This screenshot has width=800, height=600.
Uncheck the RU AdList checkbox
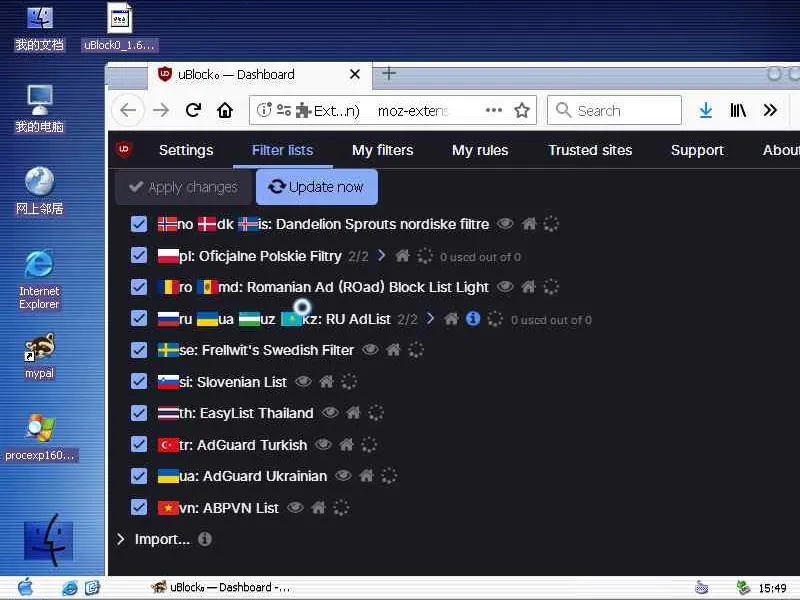[x=139, y=318]
